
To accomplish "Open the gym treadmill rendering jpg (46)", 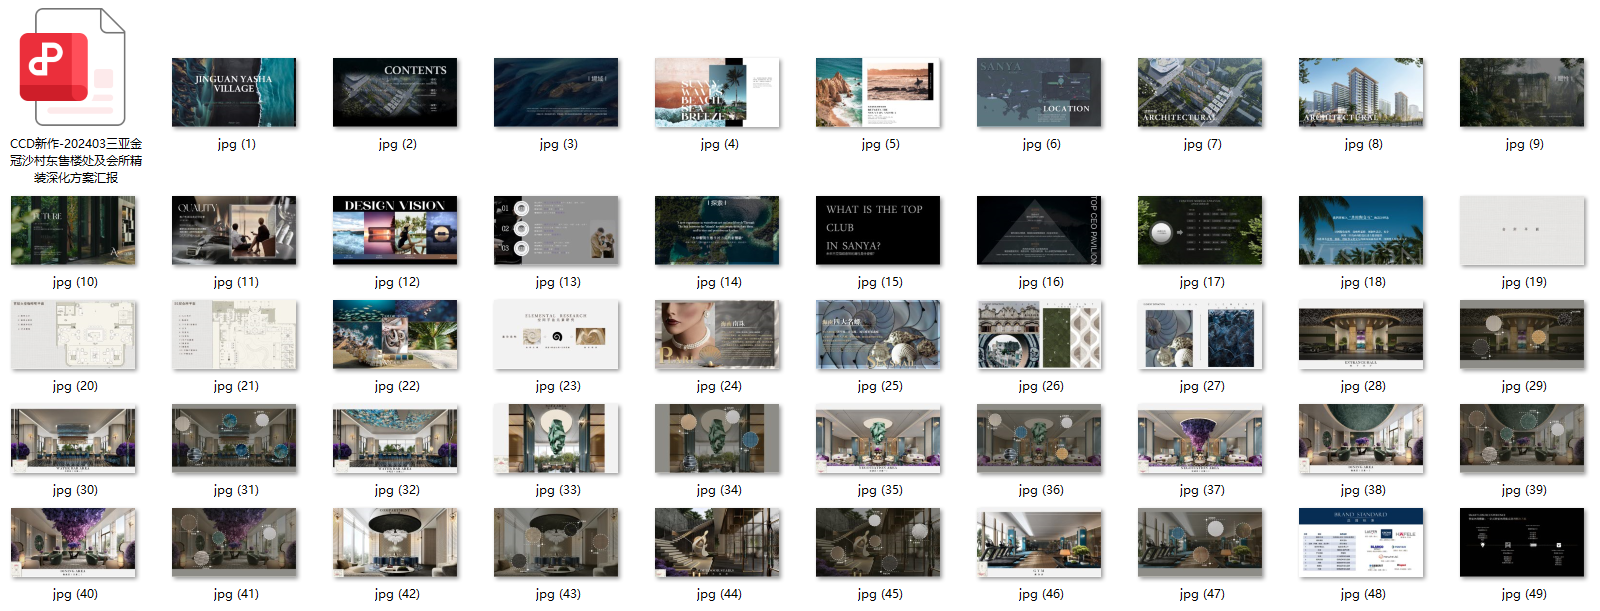I will (x=1038, y=542).
